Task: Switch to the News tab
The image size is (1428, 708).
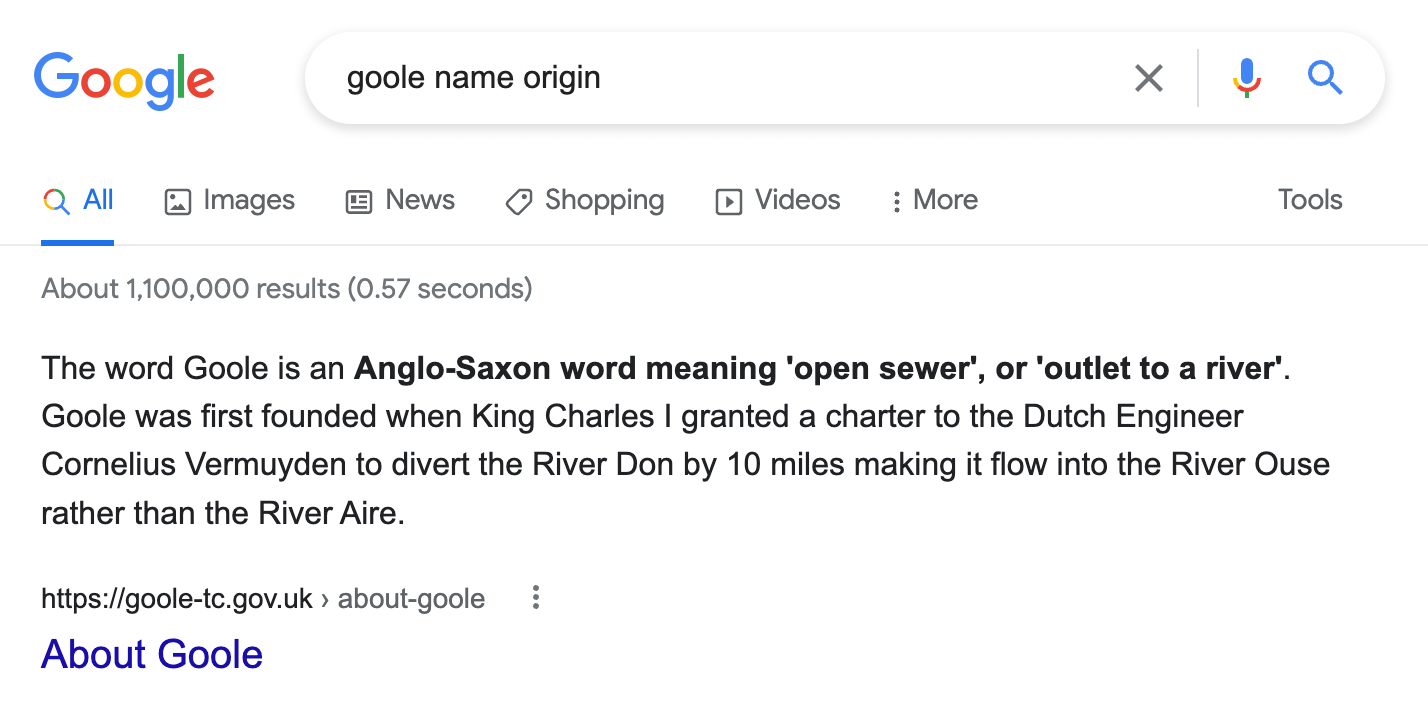Action: (420, 200)
